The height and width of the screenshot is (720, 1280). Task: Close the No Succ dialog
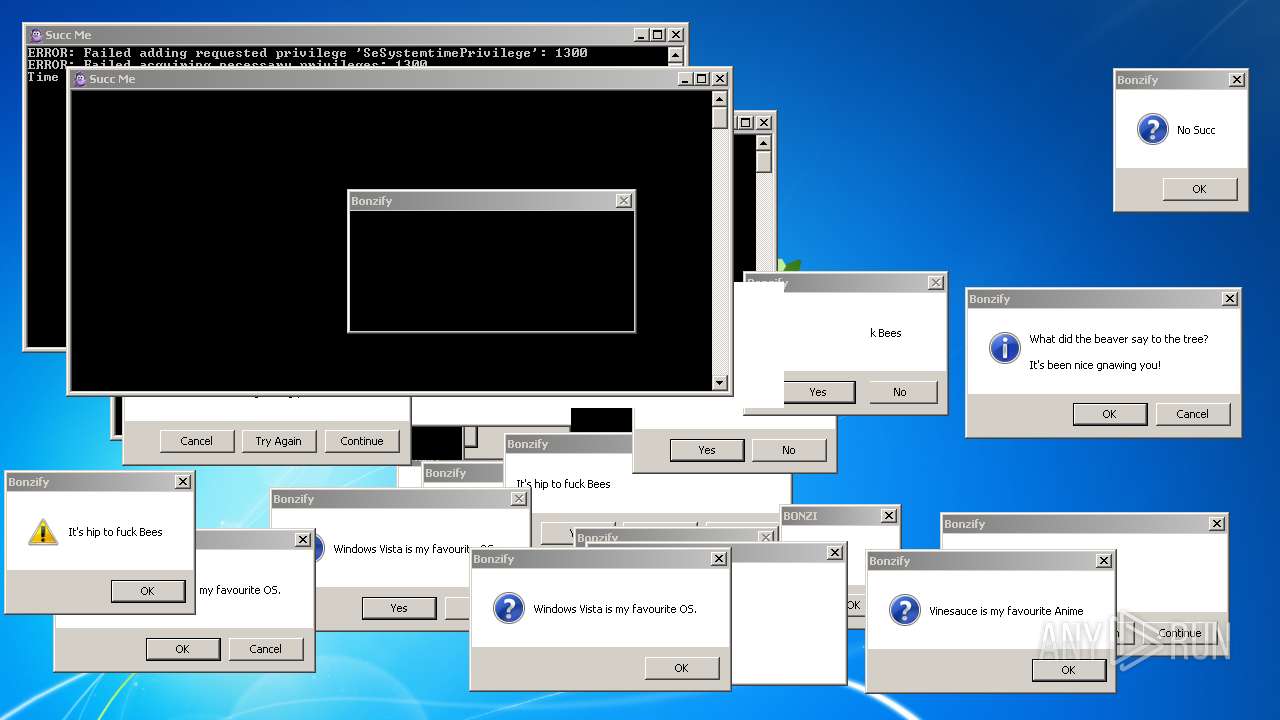click(1237, 80)
